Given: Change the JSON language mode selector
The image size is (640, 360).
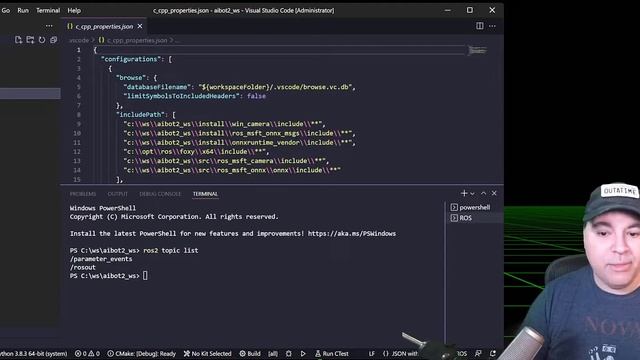Looking at the screenshot, I should 400,353.
